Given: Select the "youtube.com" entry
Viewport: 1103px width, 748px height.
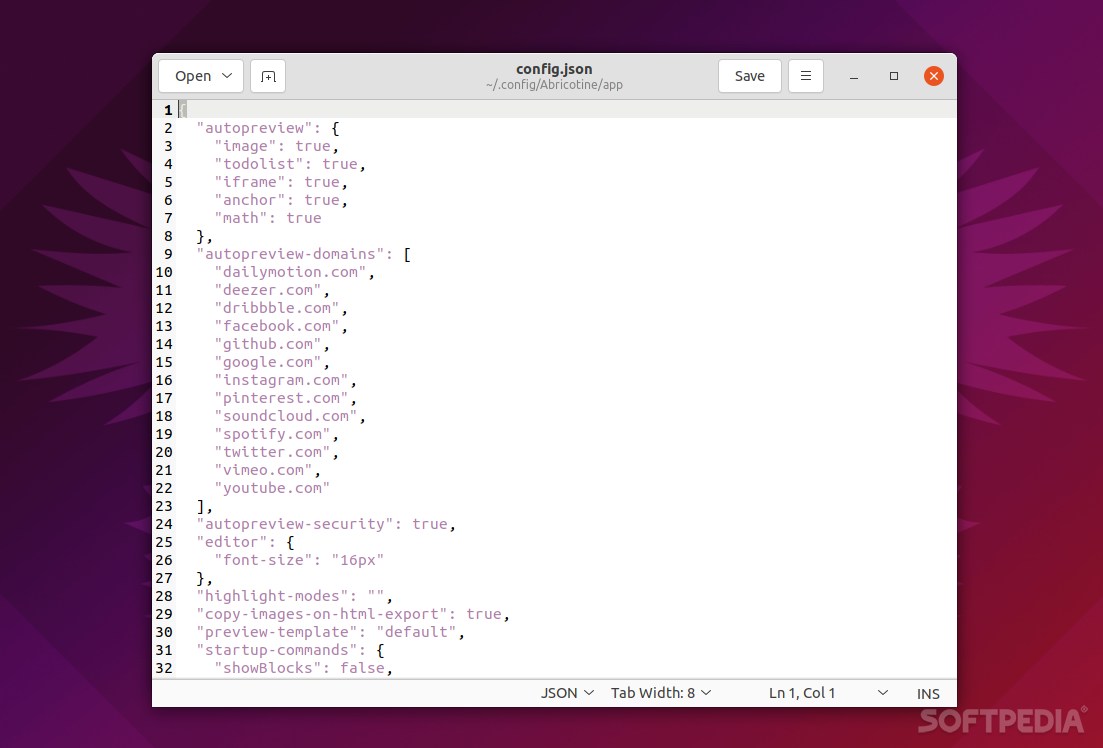Looking at the screenshot, I should [x=272, y=488].
